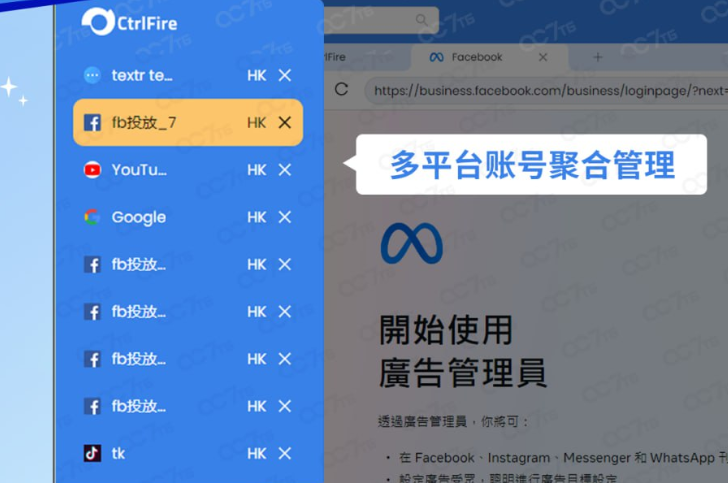Screen dimensions: 728x483
Task: Click the TikTok icon beside tk
Action: [92, 453]
